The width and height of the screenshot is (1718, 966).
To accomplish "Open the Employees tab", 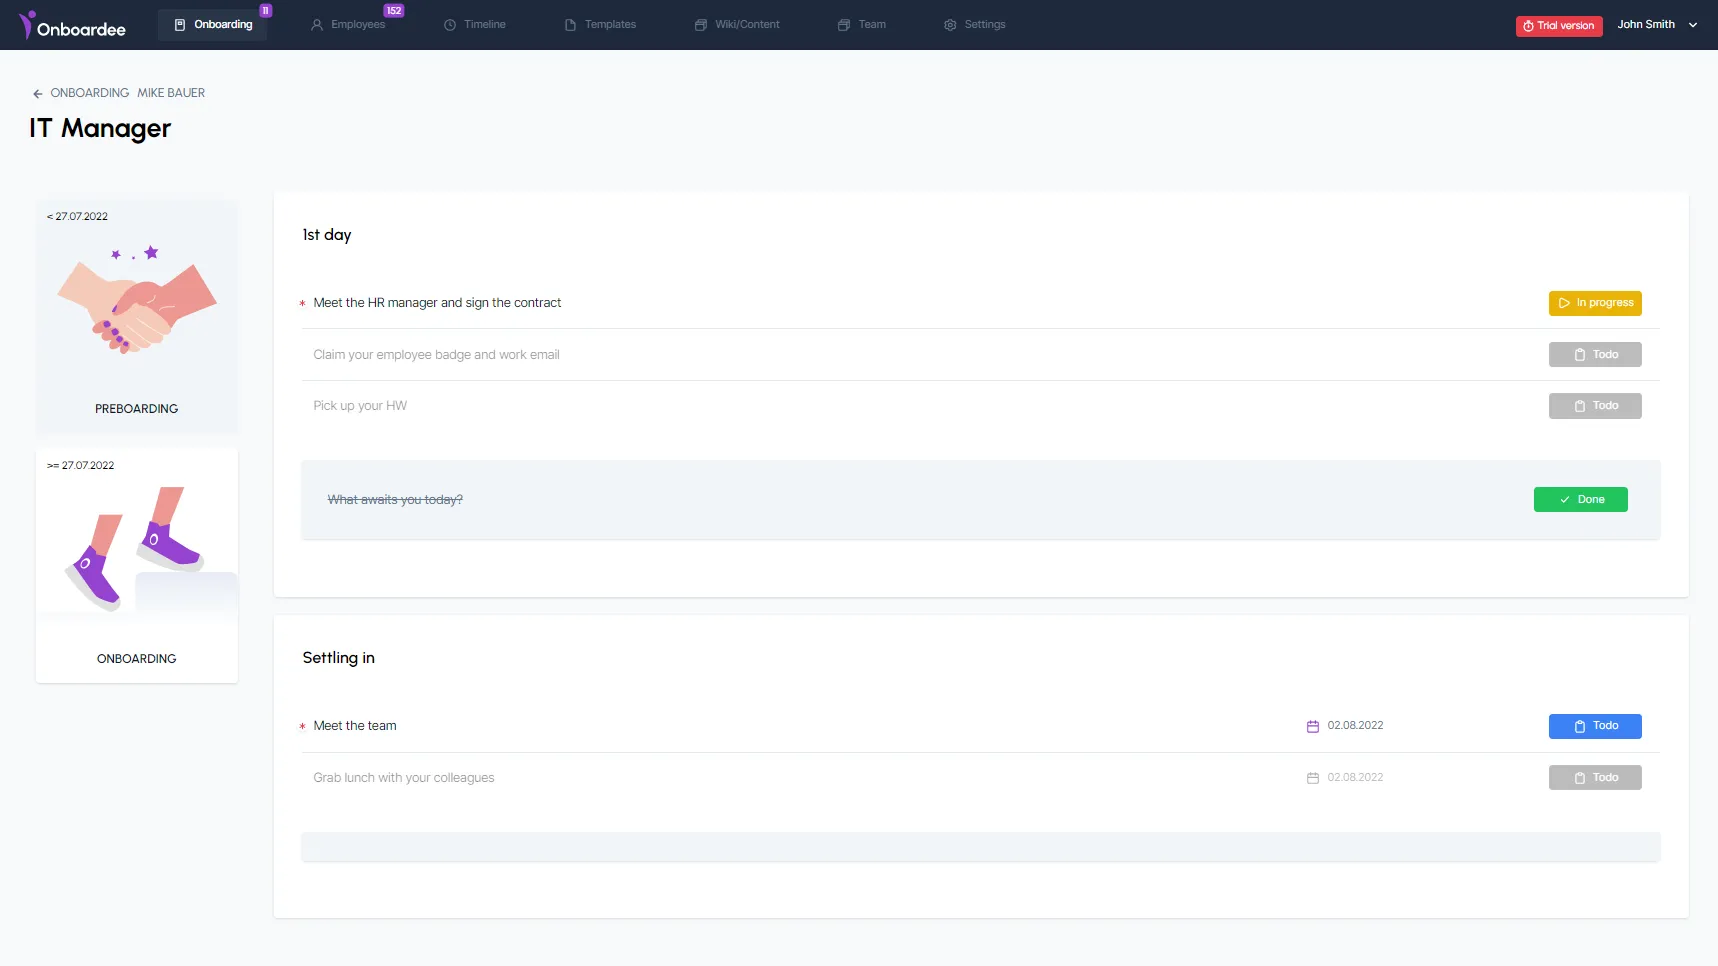I will click(348, 25).
